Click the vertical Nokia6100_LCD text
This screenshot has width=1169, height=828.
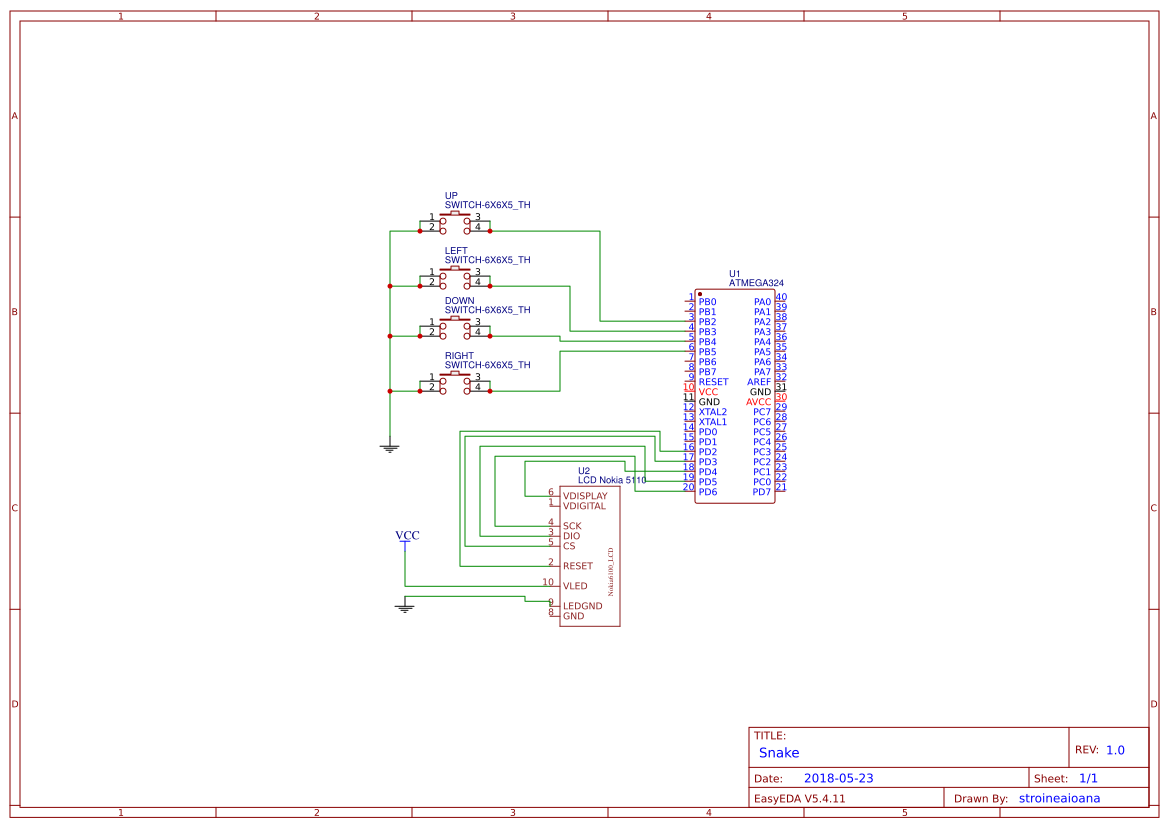tap(611, 572)
